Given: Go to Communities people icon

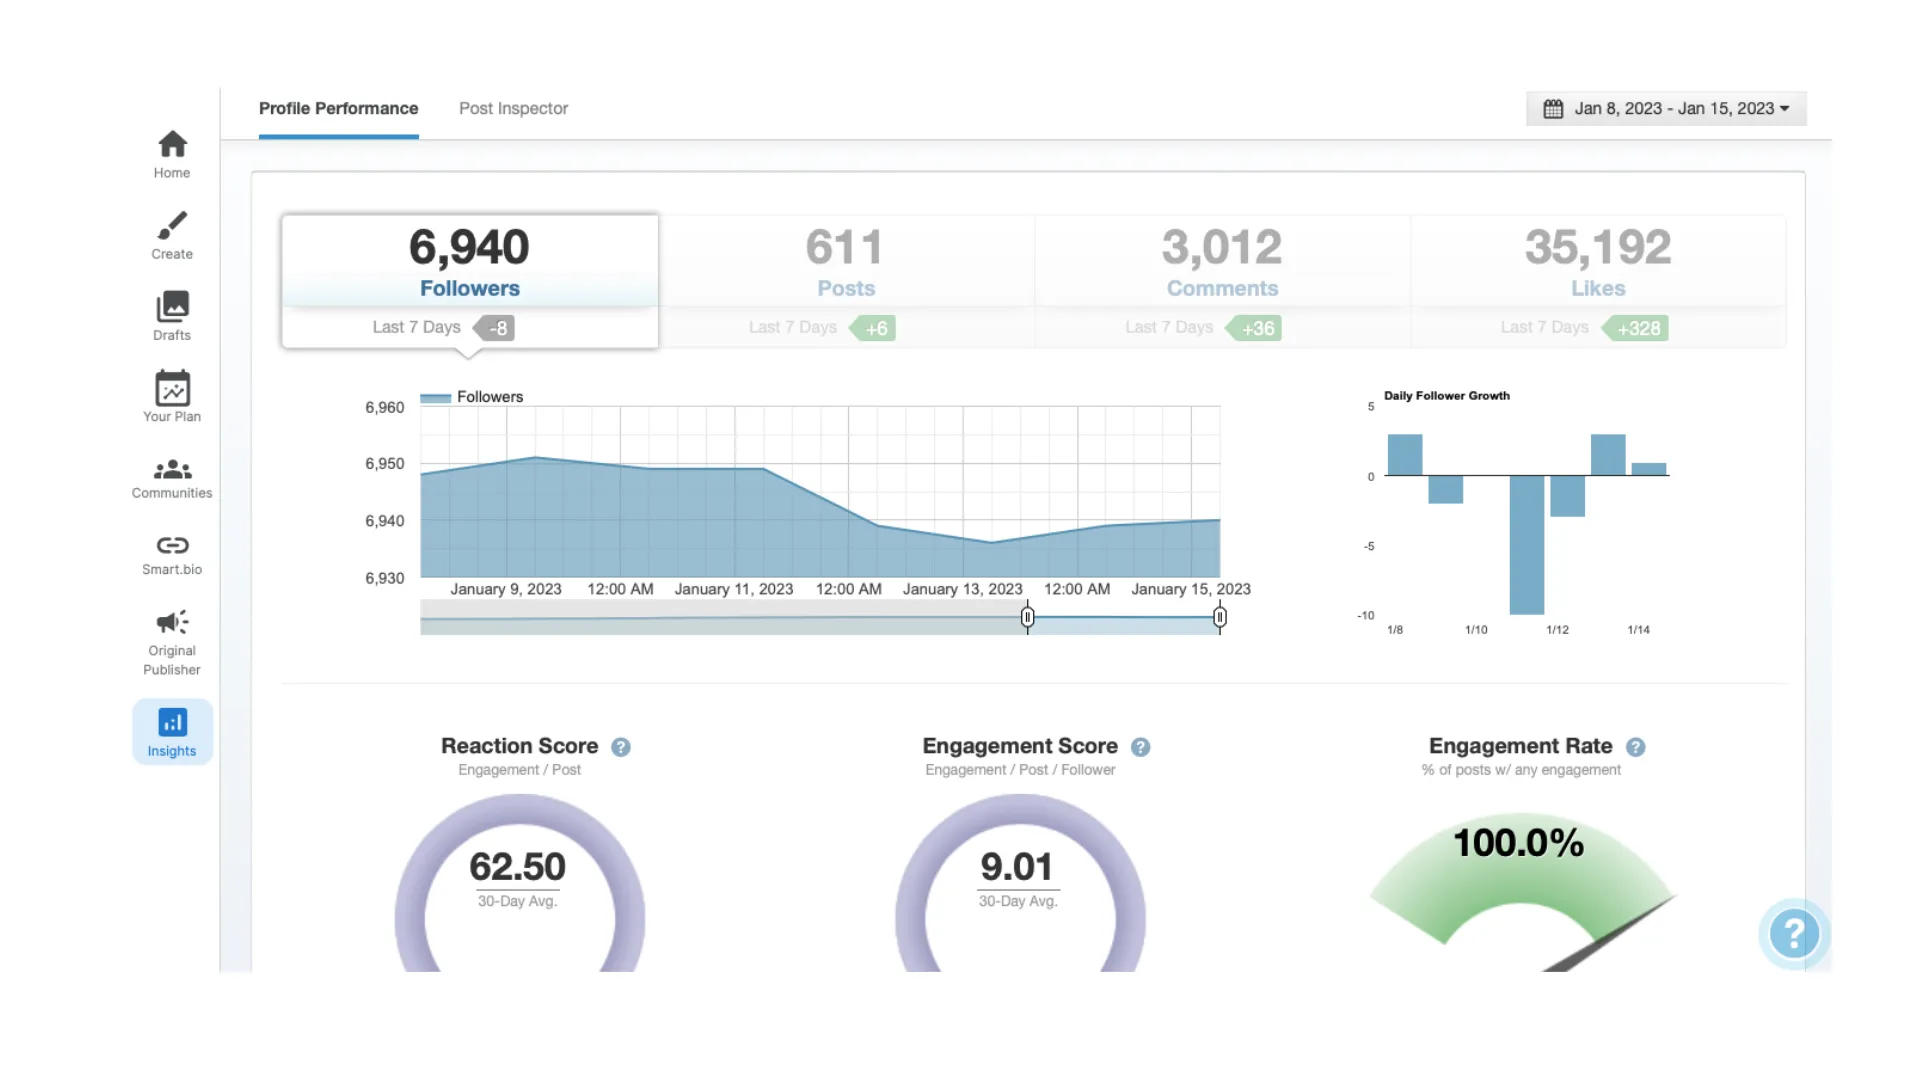Looking at the screenshot, I should tap(172, 469).
